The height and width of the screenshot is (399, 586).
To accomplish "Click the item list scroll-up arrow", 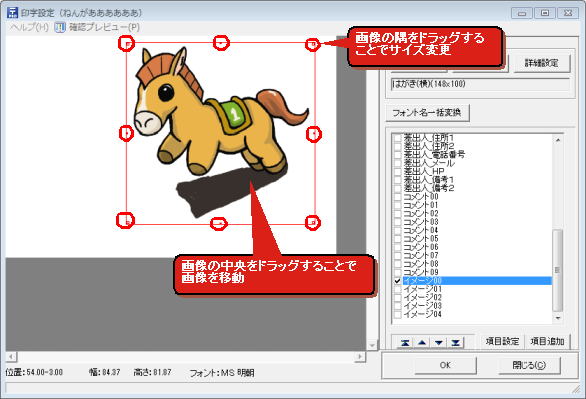I will pyautogui.click(x=558, y=140).
